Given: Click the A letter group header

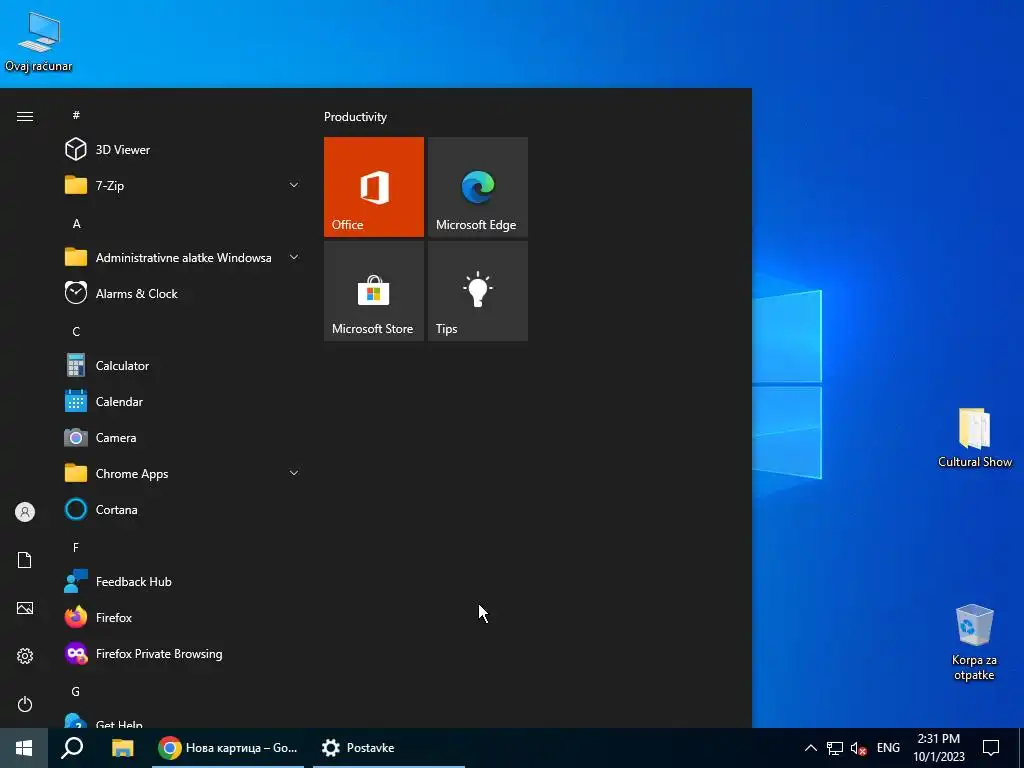Looking at the screenshot, I should click(x=76, y=224).
